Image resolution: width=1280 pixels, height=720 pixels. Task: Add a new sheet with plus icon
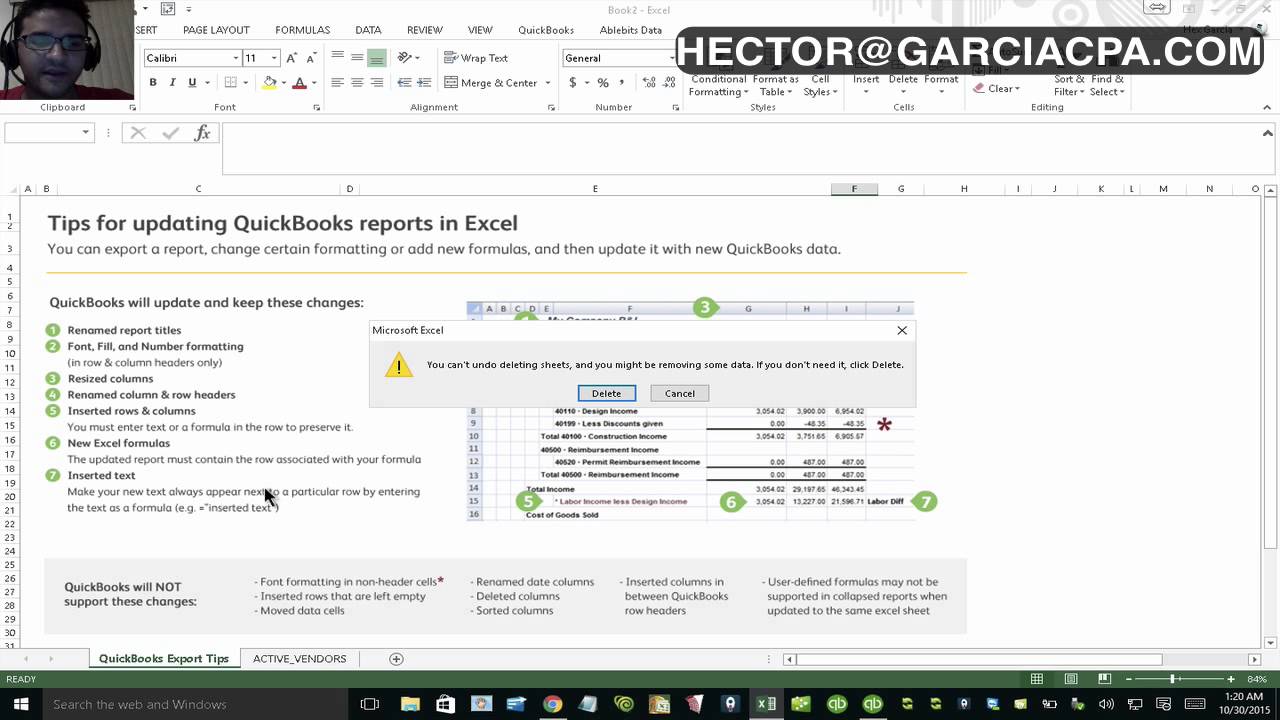[x=396, y=659]
